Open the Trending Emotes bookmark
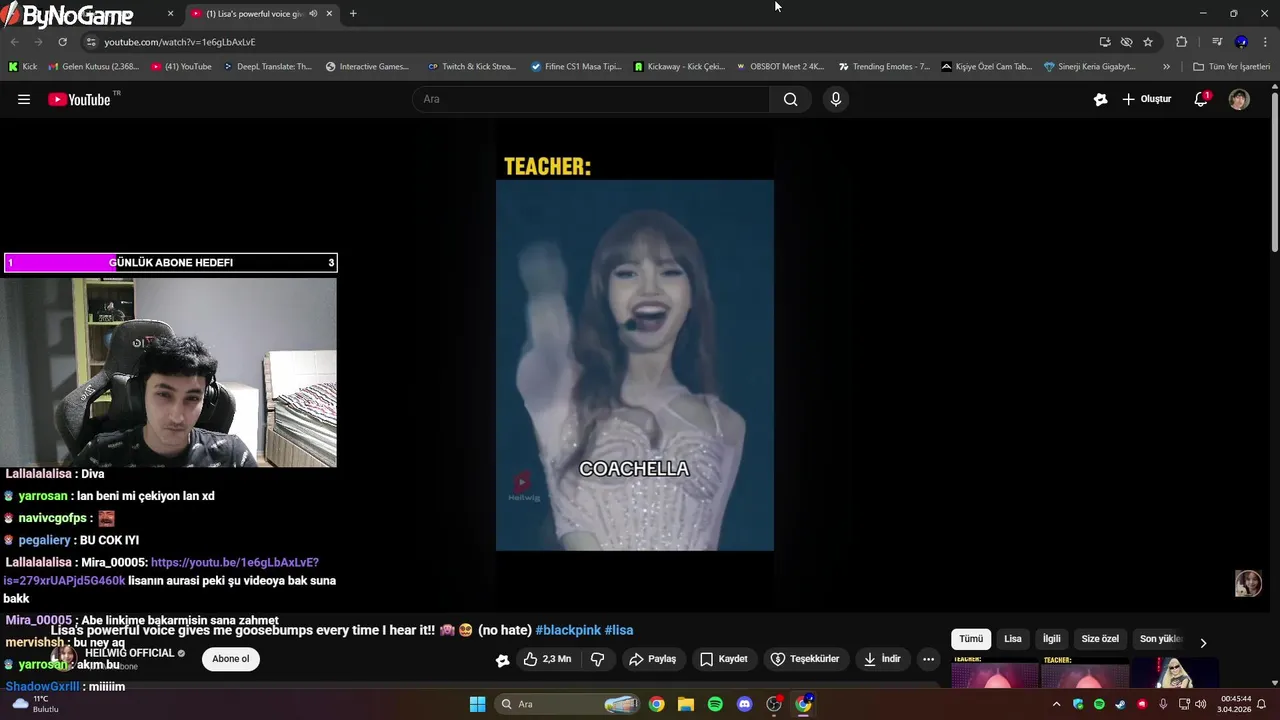The width and height of the screenshot is (1280, 720). (884, 67)
